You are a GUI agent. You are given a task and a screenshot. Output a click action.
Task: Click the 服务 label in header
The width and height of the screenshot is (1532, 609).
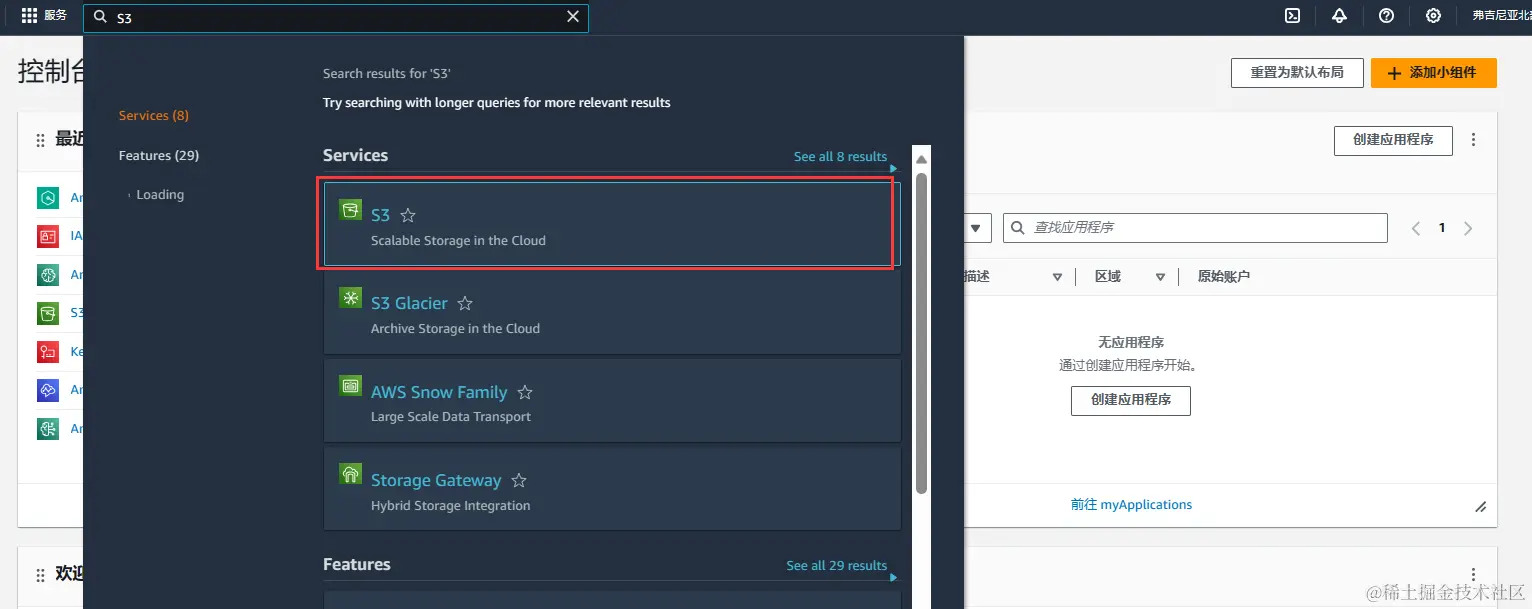pyautogui.click(x=55, y=15)
